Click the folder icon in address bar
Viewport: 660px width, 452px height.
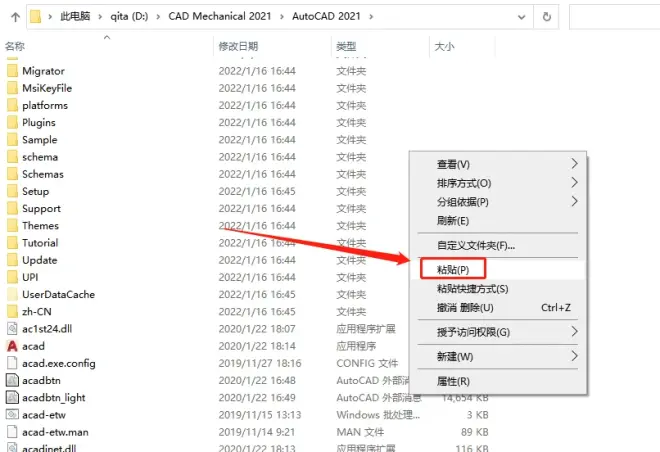(36, 16)
